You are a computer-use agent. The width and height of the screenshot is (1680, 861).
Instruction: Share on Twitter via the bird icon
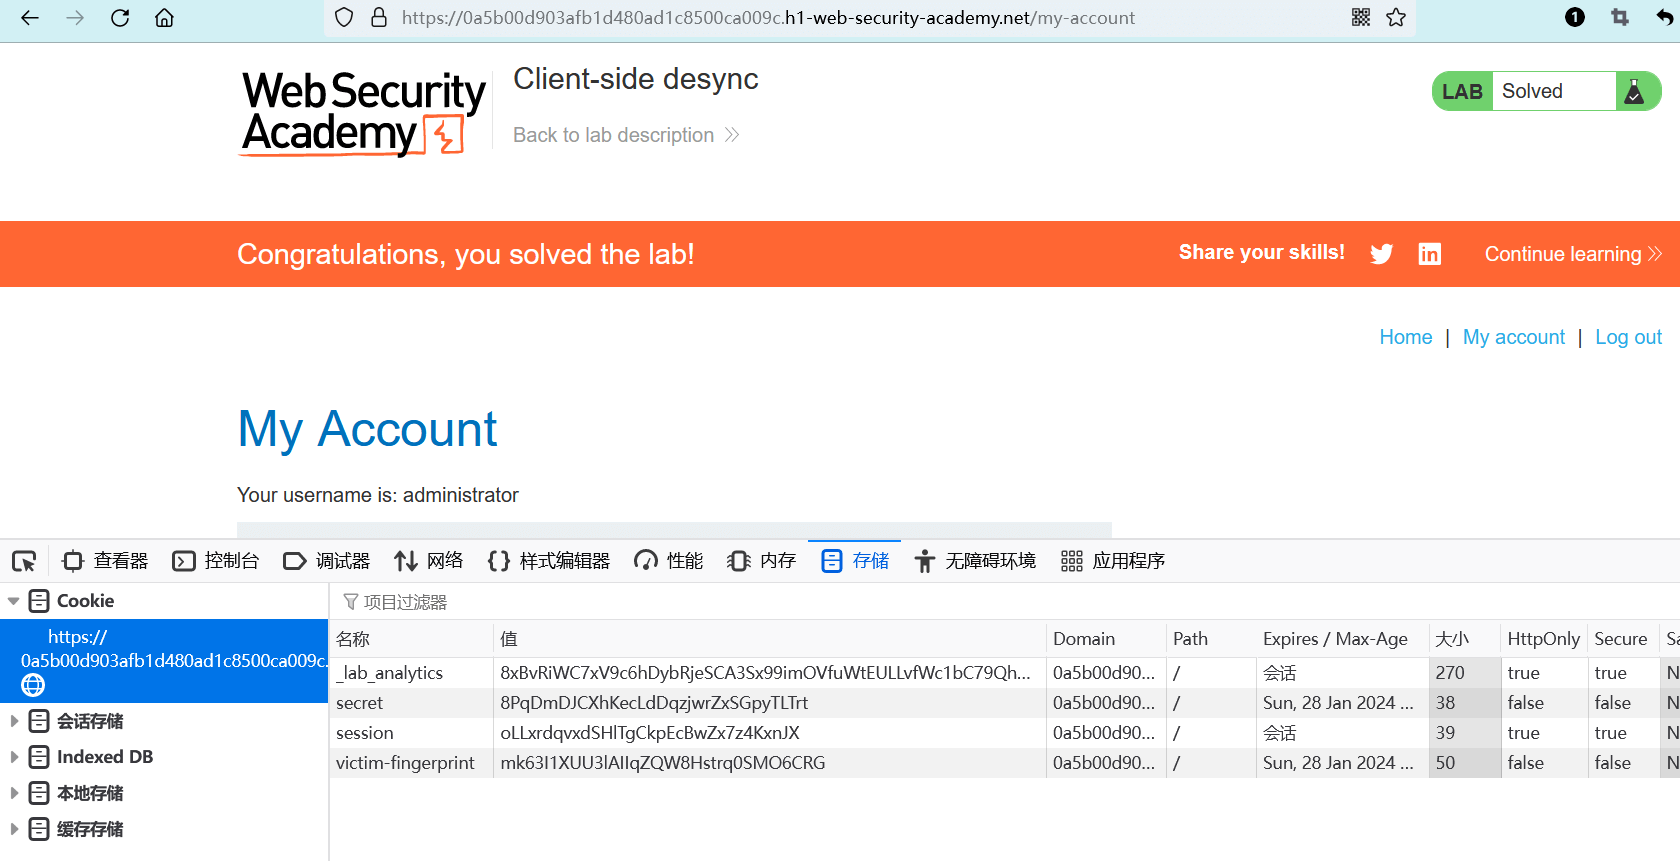pos(1382,254)
